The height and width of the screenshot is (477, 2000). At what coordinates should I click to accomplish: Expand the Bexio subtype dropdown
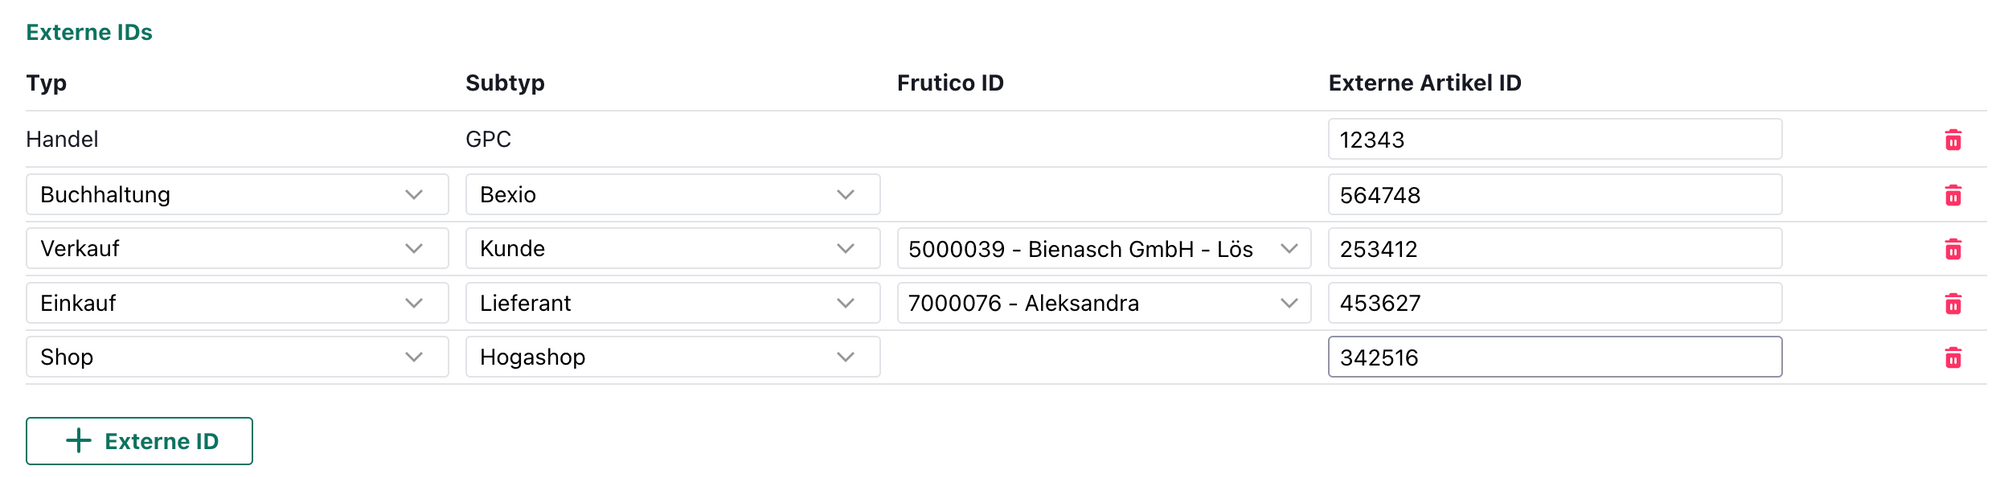click(672, 195)
